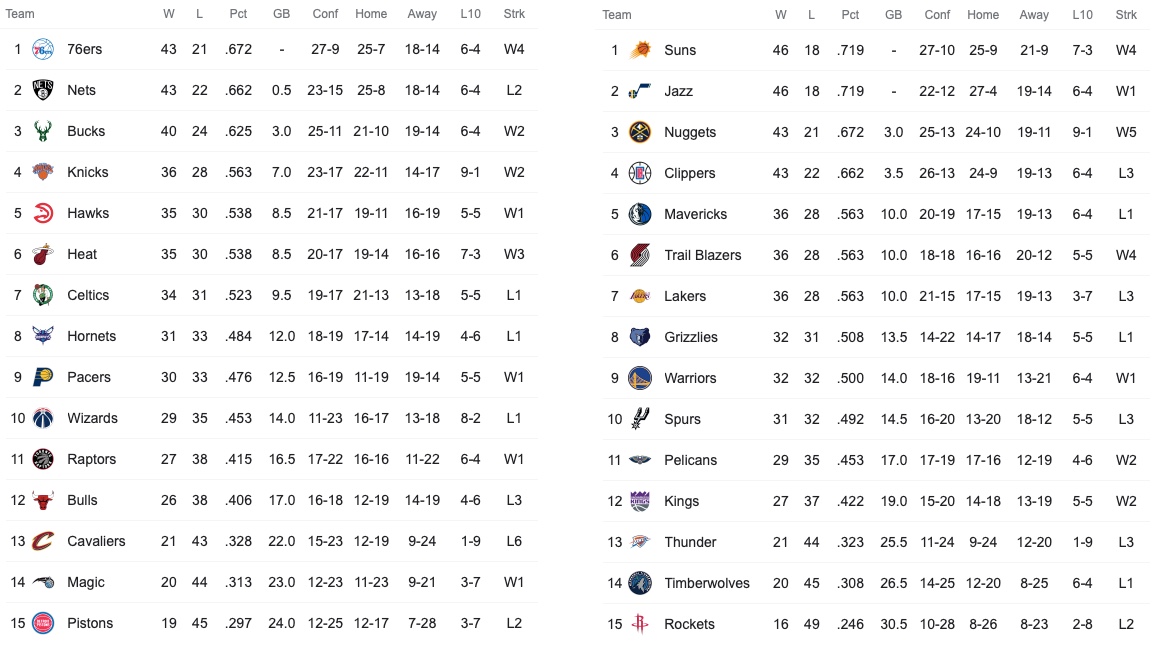Click the Miami Heat logo

pyautogui.click(x=43, y=254)
